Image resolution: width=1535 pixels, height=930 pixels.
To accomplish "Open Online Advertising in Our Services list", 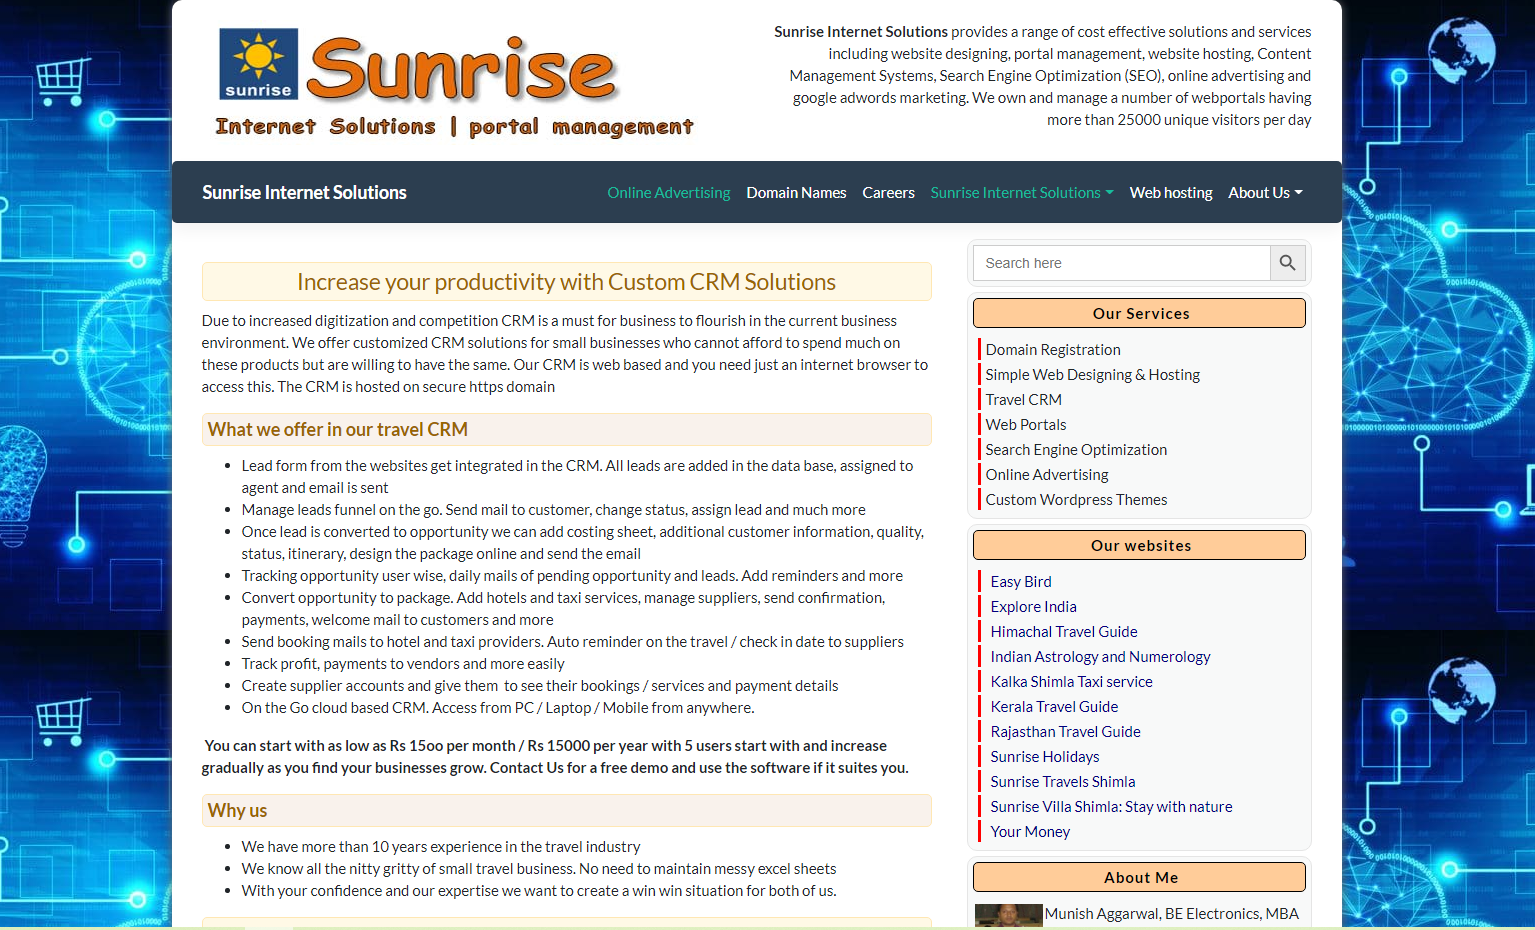I will 1047,475.
